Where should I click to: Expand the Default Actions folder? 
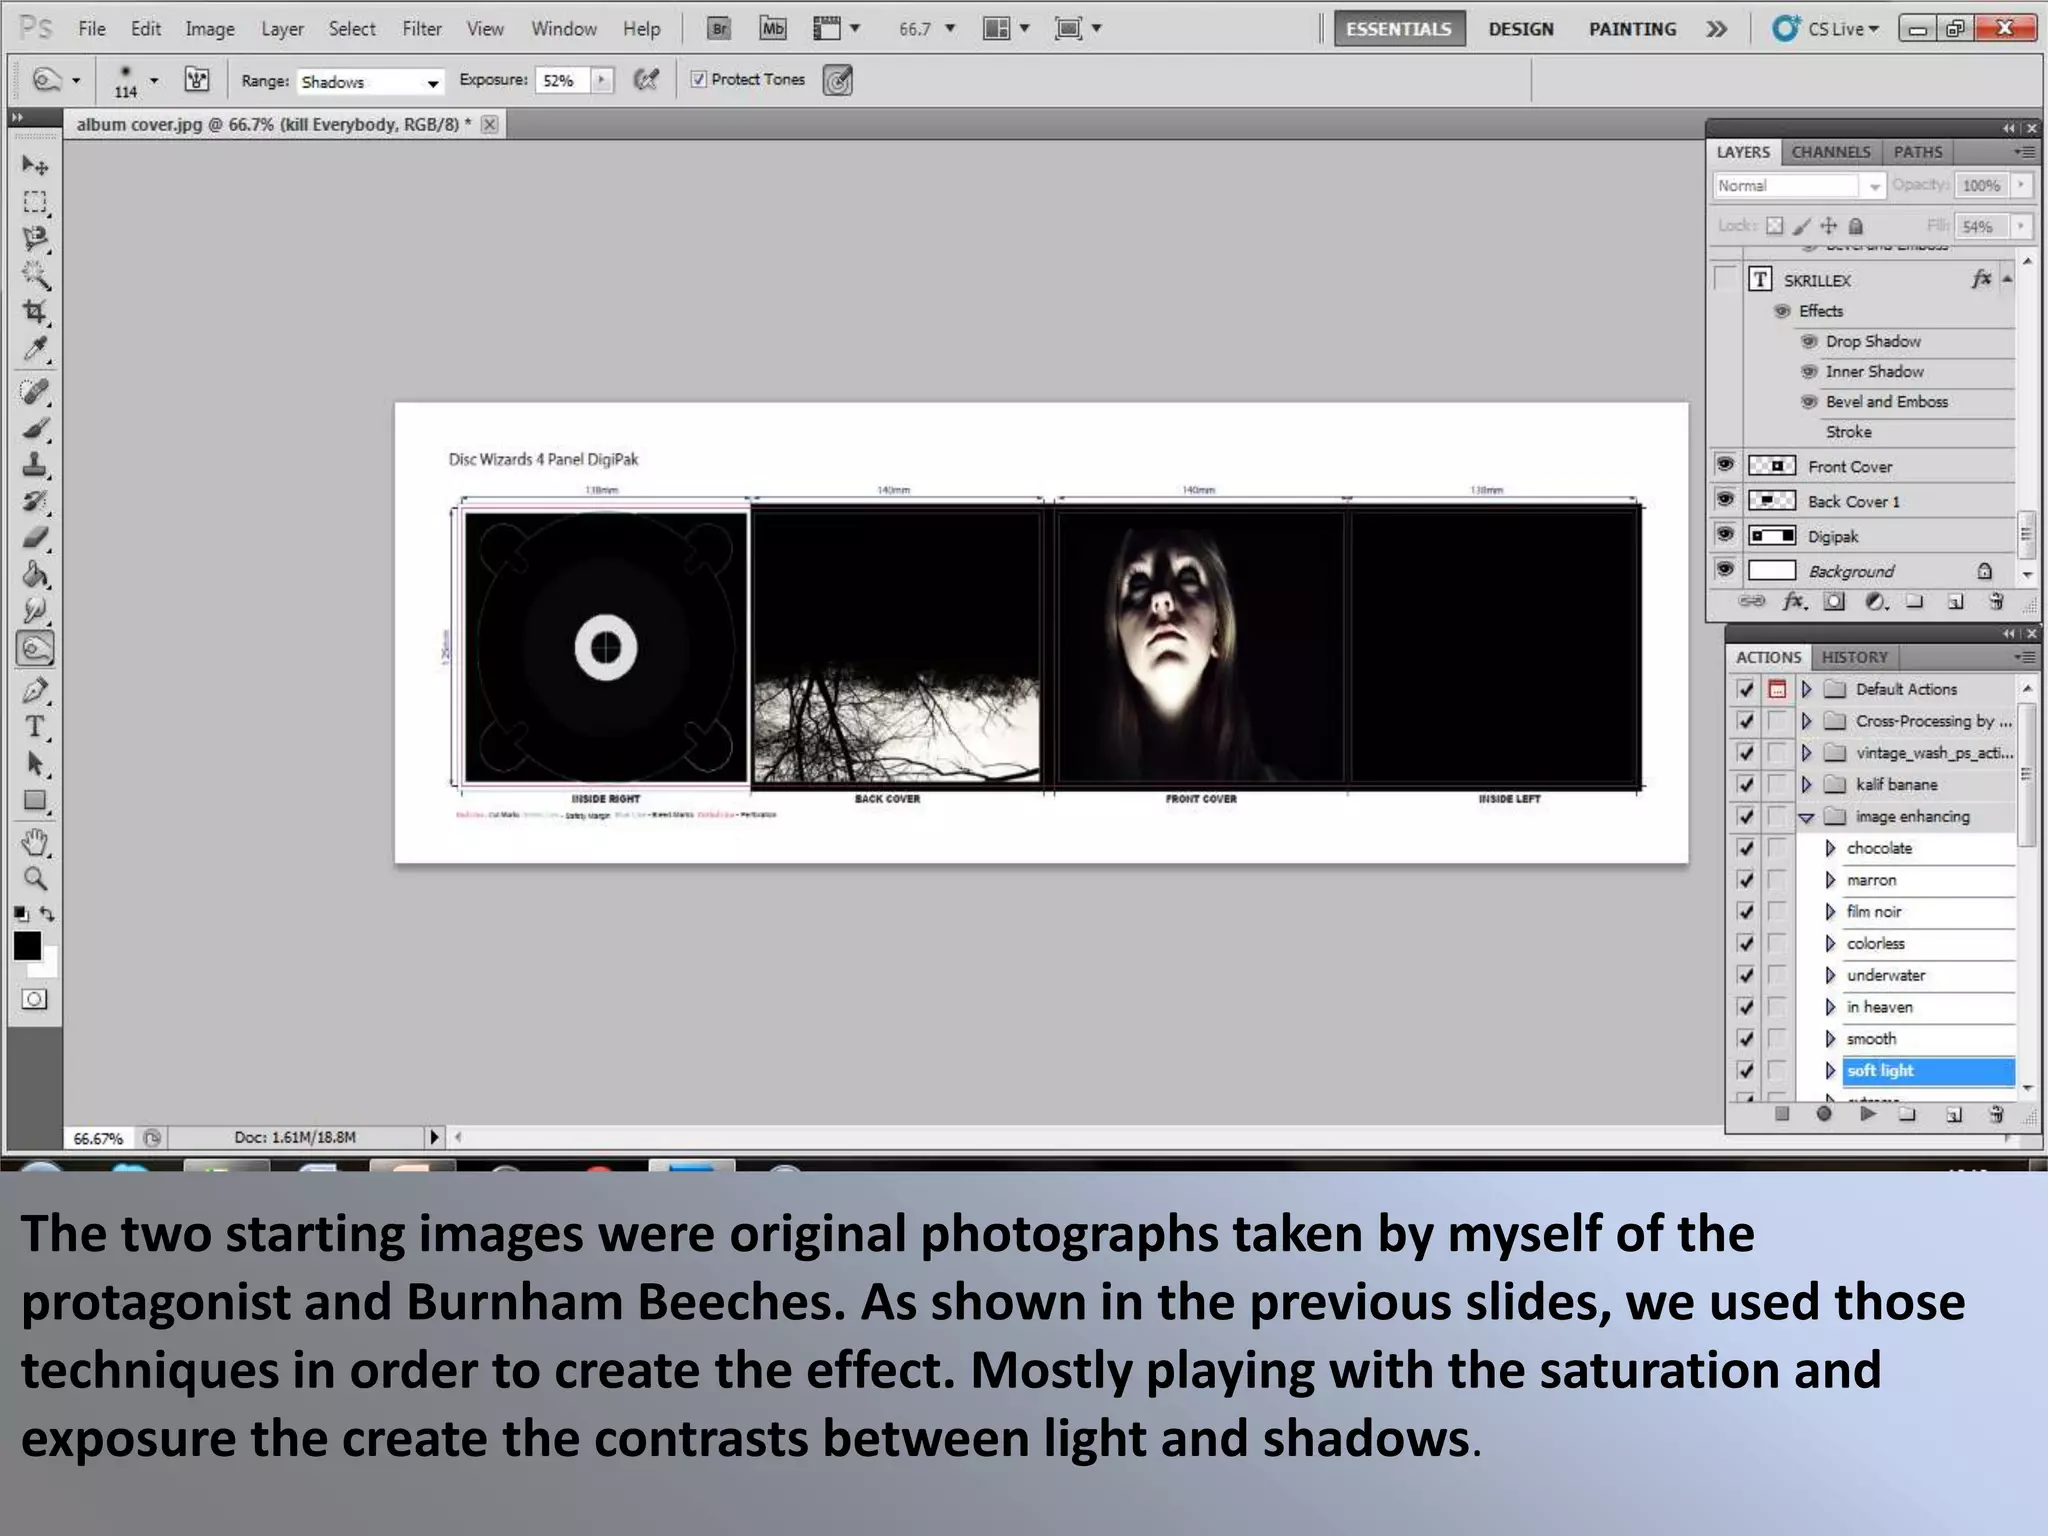coord(1806,689)
